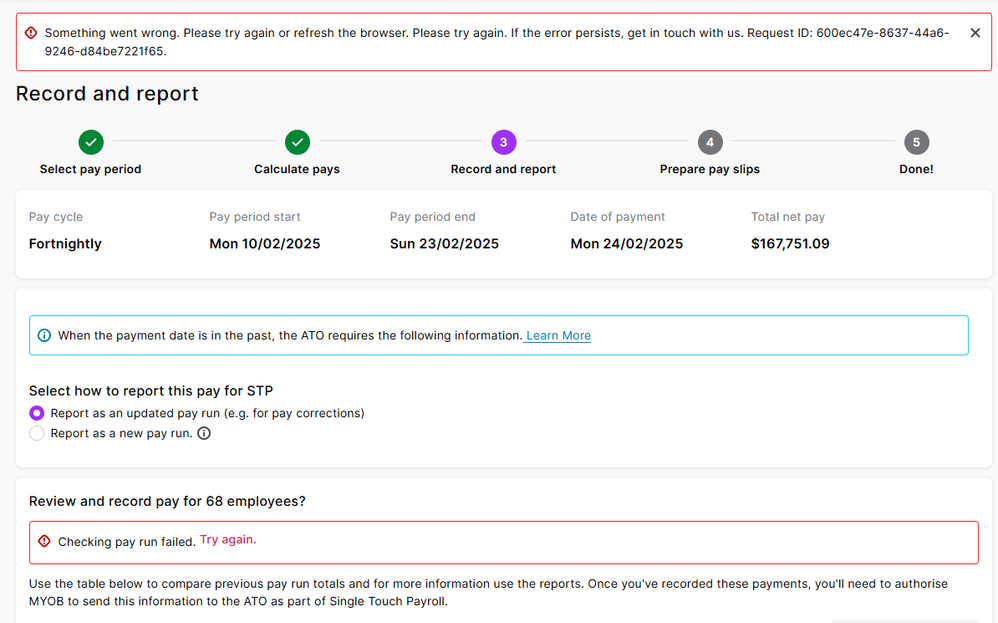998x623 pixels.
Task: Go to Calculate pays step label
Action: [297, 169]
